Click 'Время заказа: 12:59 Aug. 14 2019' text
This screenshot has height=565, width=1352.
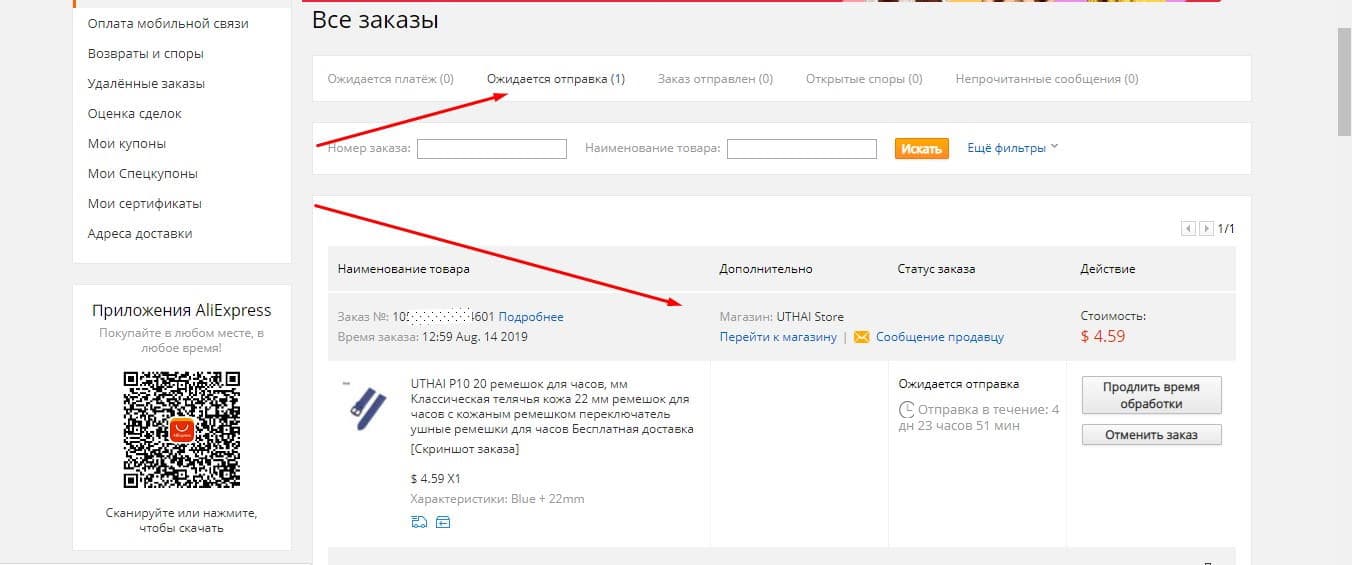(433, 337)
